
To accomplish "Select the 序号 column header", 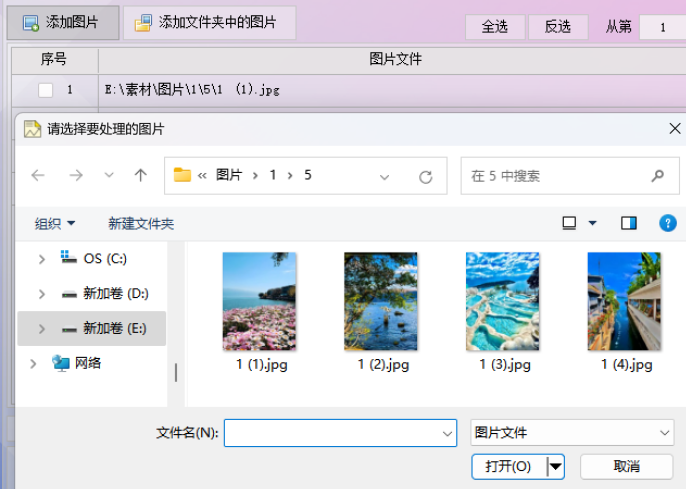I will tap(54, 60).
